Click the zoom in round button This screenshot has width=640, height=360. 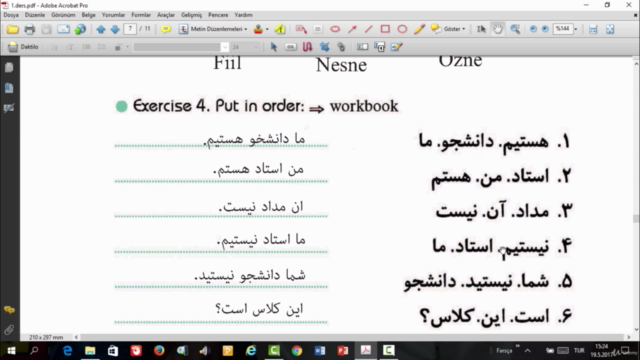click(545, 29)
